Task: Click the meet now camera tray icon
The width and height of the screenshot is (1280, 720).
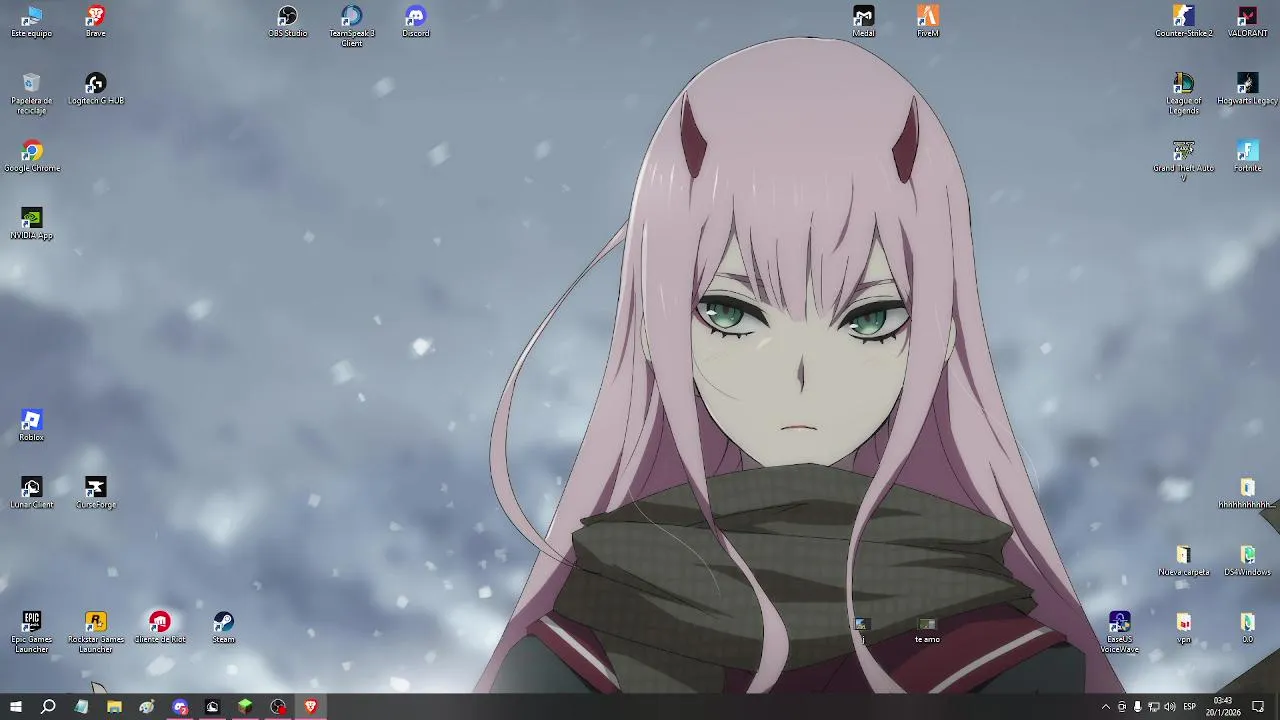Action: 1122,707
